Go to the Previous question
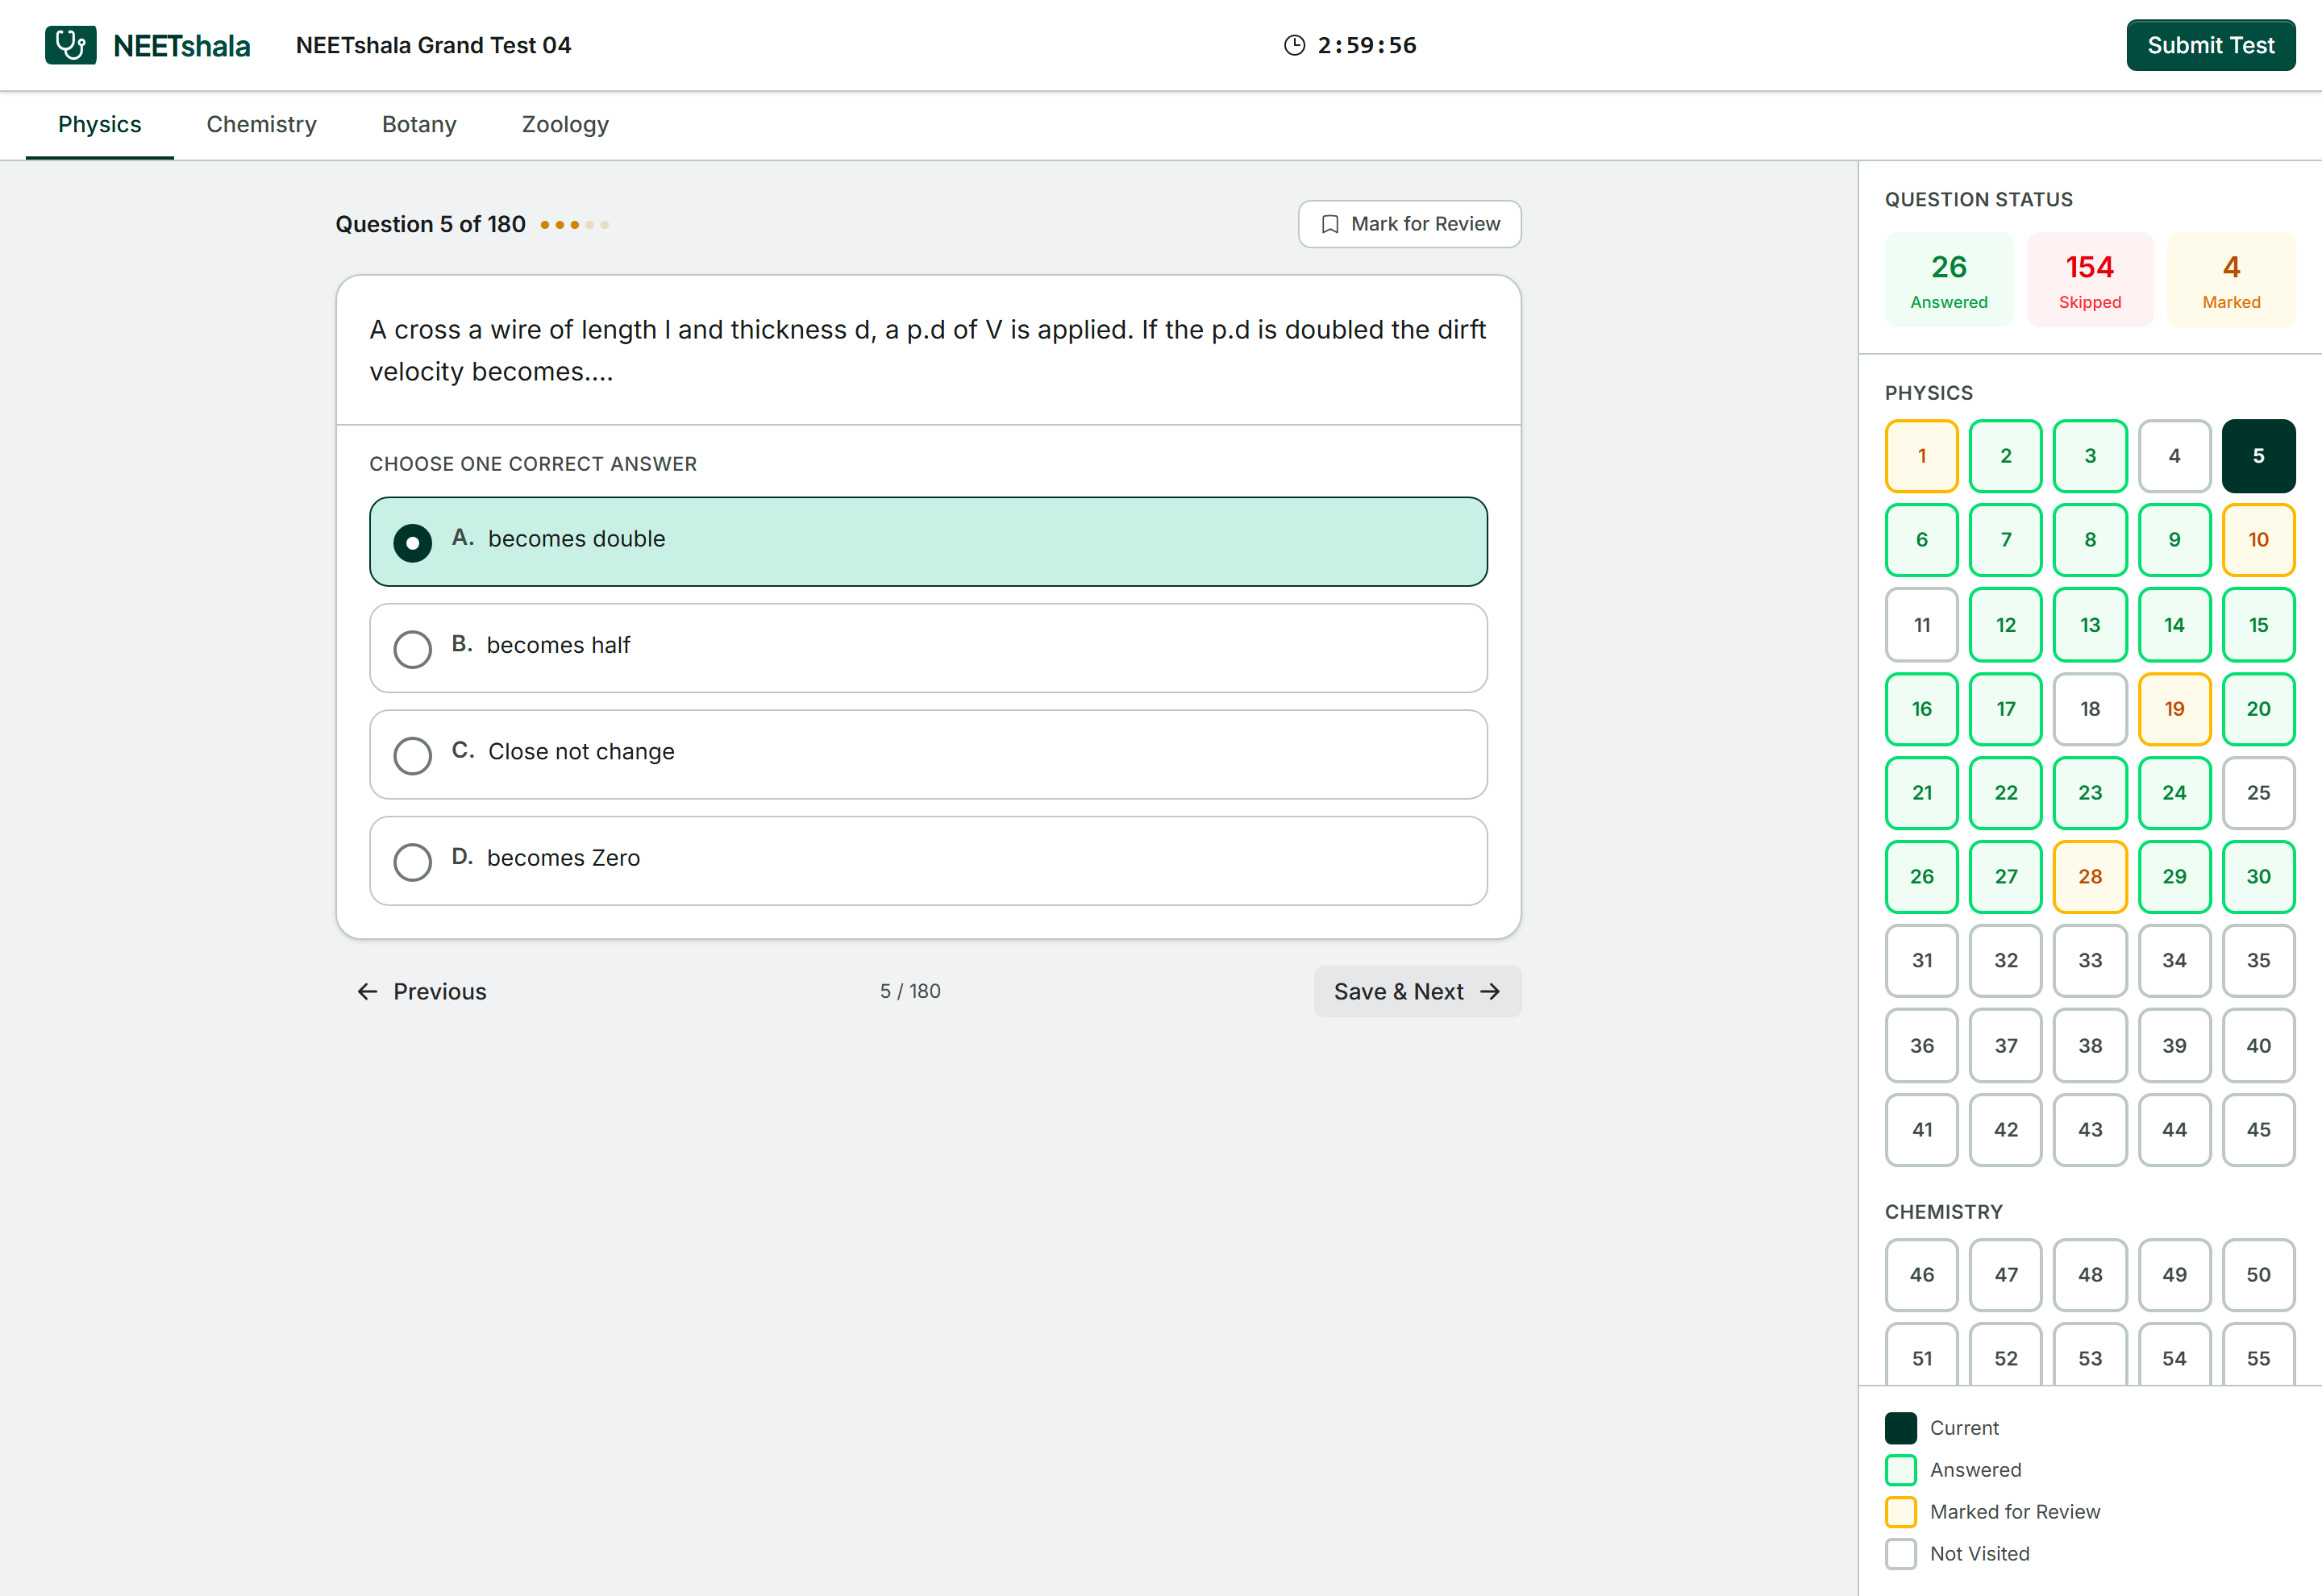The image size is (2322, 1596). point(422,991)
